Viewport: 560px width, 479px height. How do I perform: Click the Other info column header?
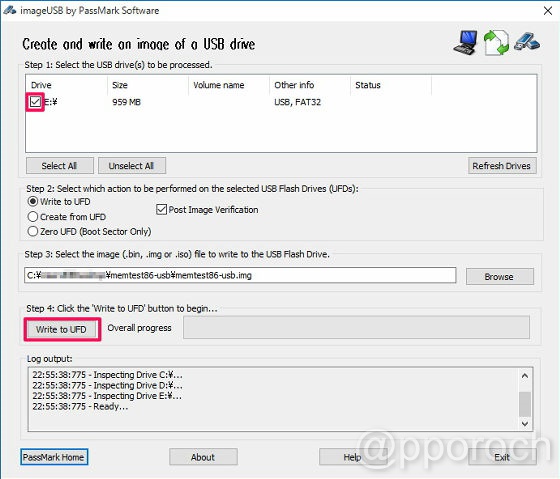coord(310,85)
